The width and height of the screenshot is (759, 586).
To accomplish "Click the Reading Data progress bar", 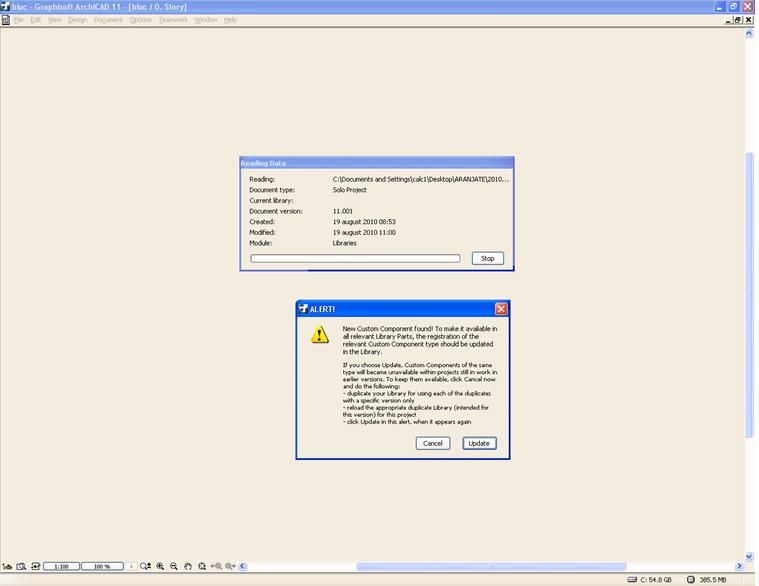I will pyautogui.click(x=355, y=258).
